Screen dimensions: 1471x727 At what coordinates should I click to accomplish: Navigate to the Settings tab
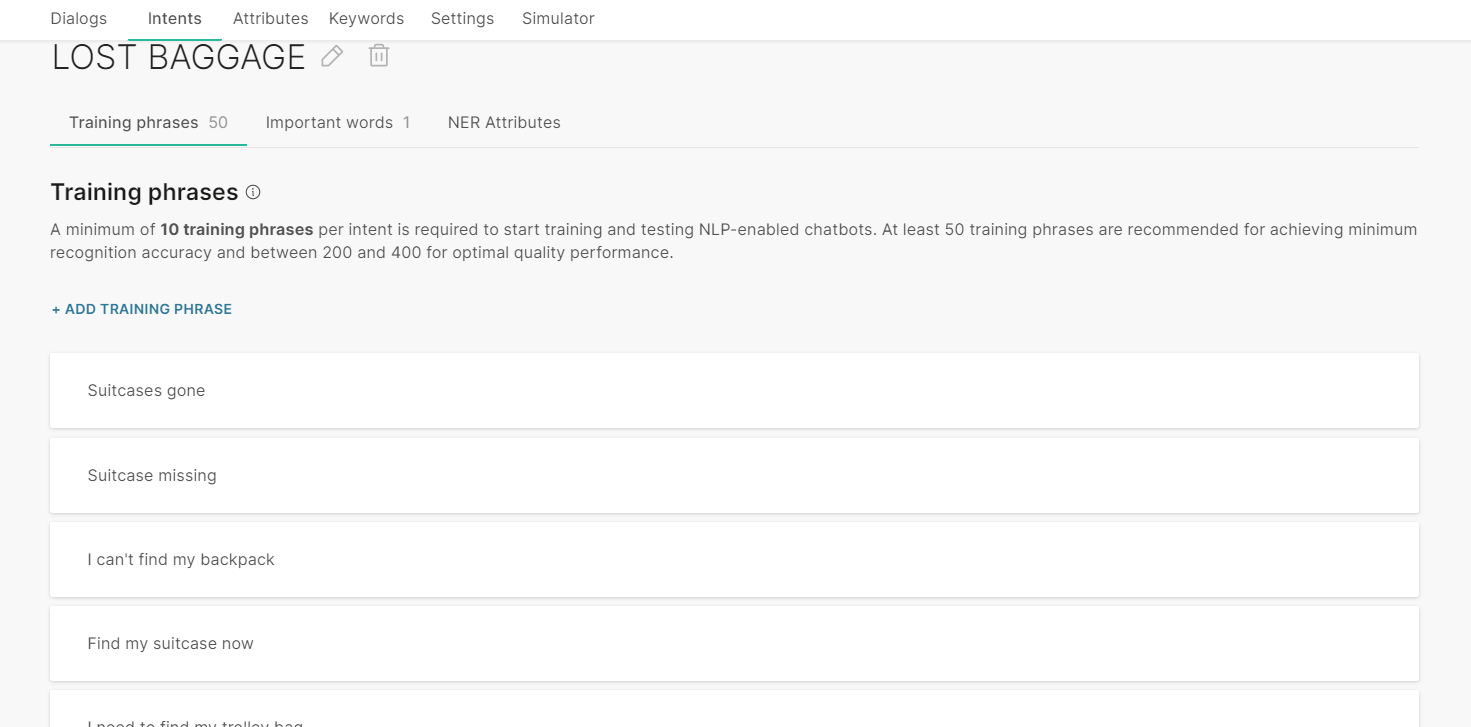pos(462,19)
